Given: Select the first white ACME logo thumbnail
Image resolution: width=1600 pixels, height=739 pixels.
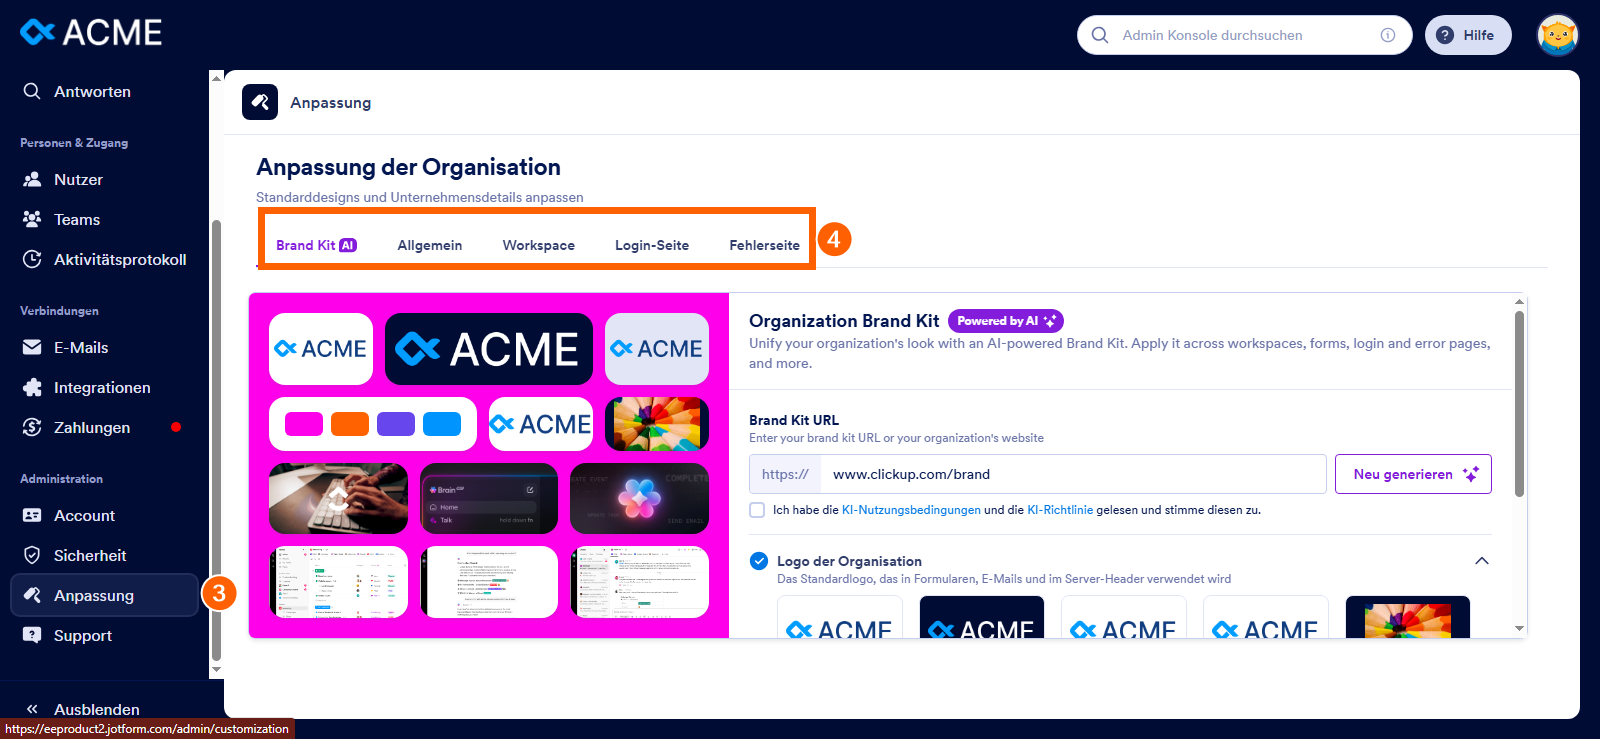Looking at the screenshot, I should [840, 617].
